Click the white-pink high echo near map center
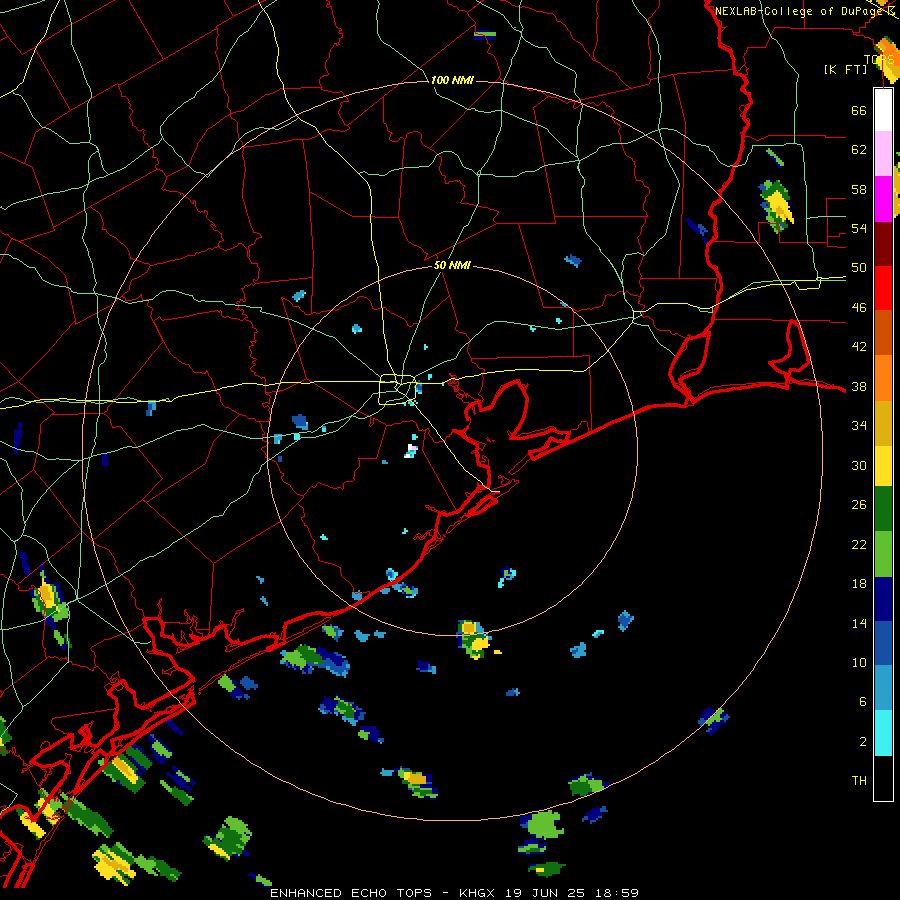Viewport: 900px width, 900px height. (411, 451)
